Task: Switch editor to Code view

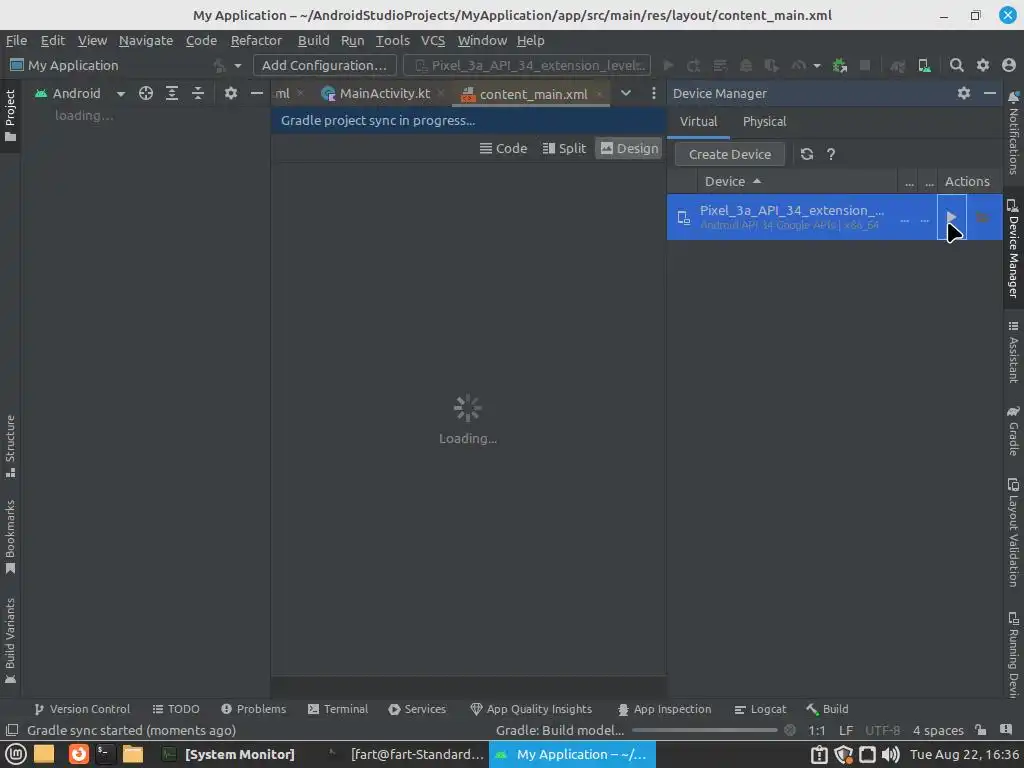Action: pyautogui.click(x=503, y=148)
